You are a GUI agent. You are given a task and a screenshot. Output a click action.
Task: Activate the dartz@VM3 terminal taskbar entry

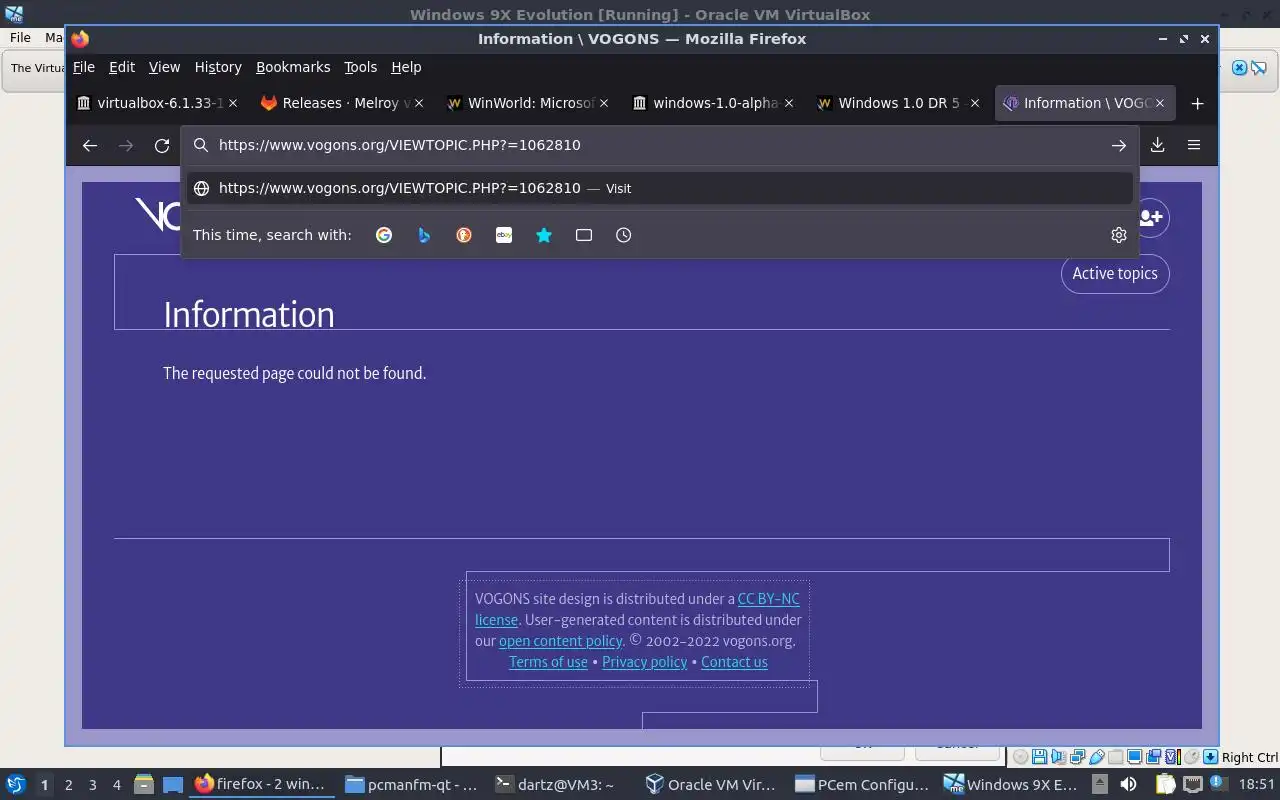click(x=555, y=784)
